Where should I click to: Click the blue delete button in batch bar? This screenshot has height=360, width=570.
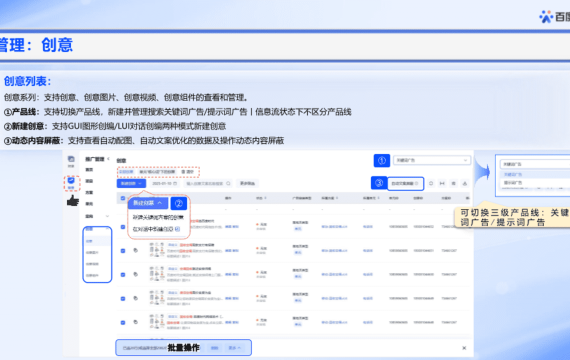tap(214, 348)
